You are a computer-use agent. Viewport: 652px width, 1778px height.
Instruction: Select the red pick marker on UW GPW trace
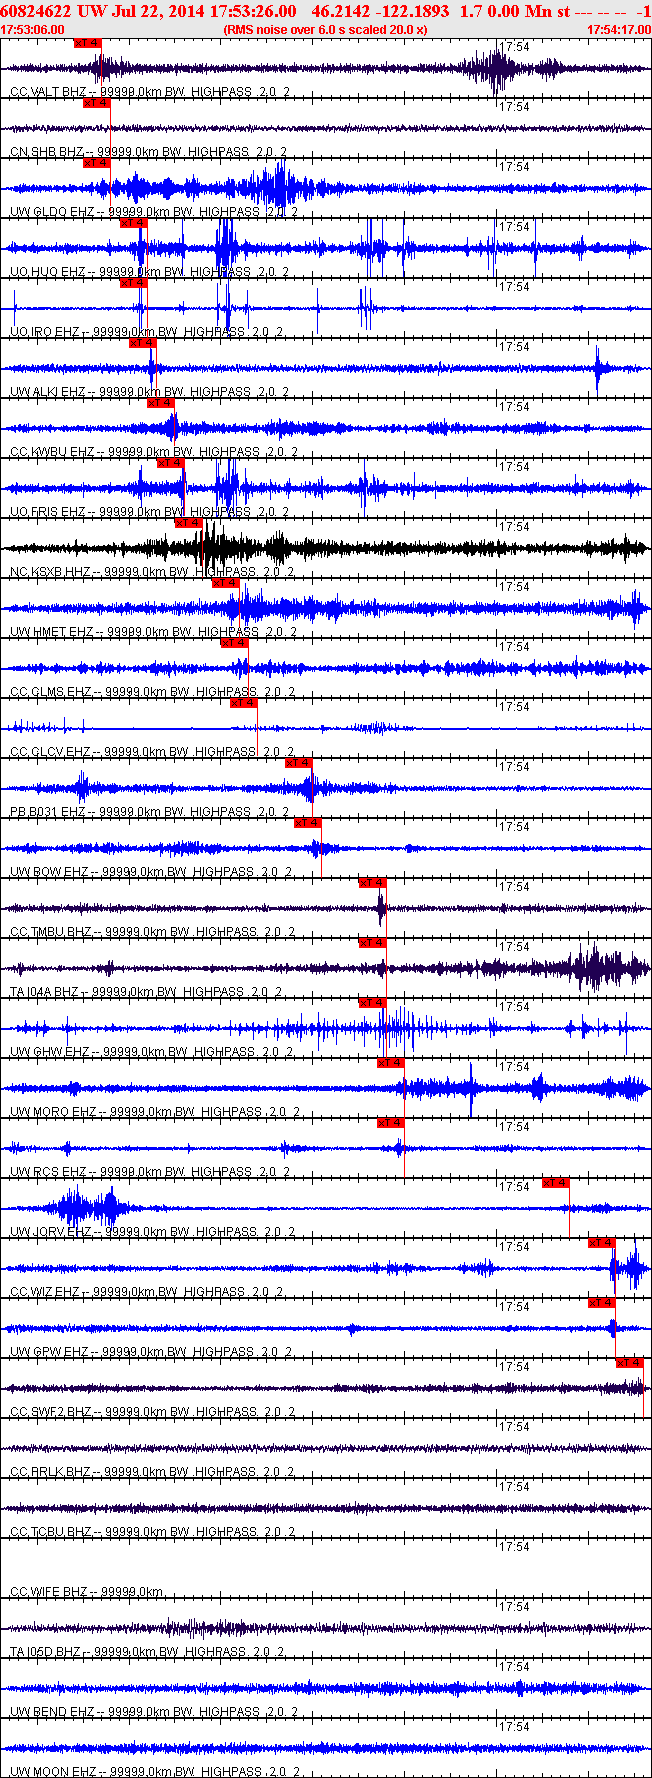click(x=602, y=1303)
